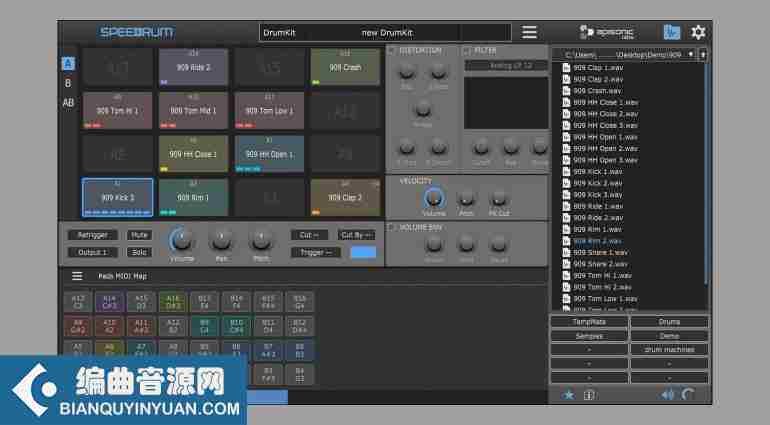This screenshot has height=425, width=770.
Task: Enable the Filter section checkbox
Action: tap(467, 50)
